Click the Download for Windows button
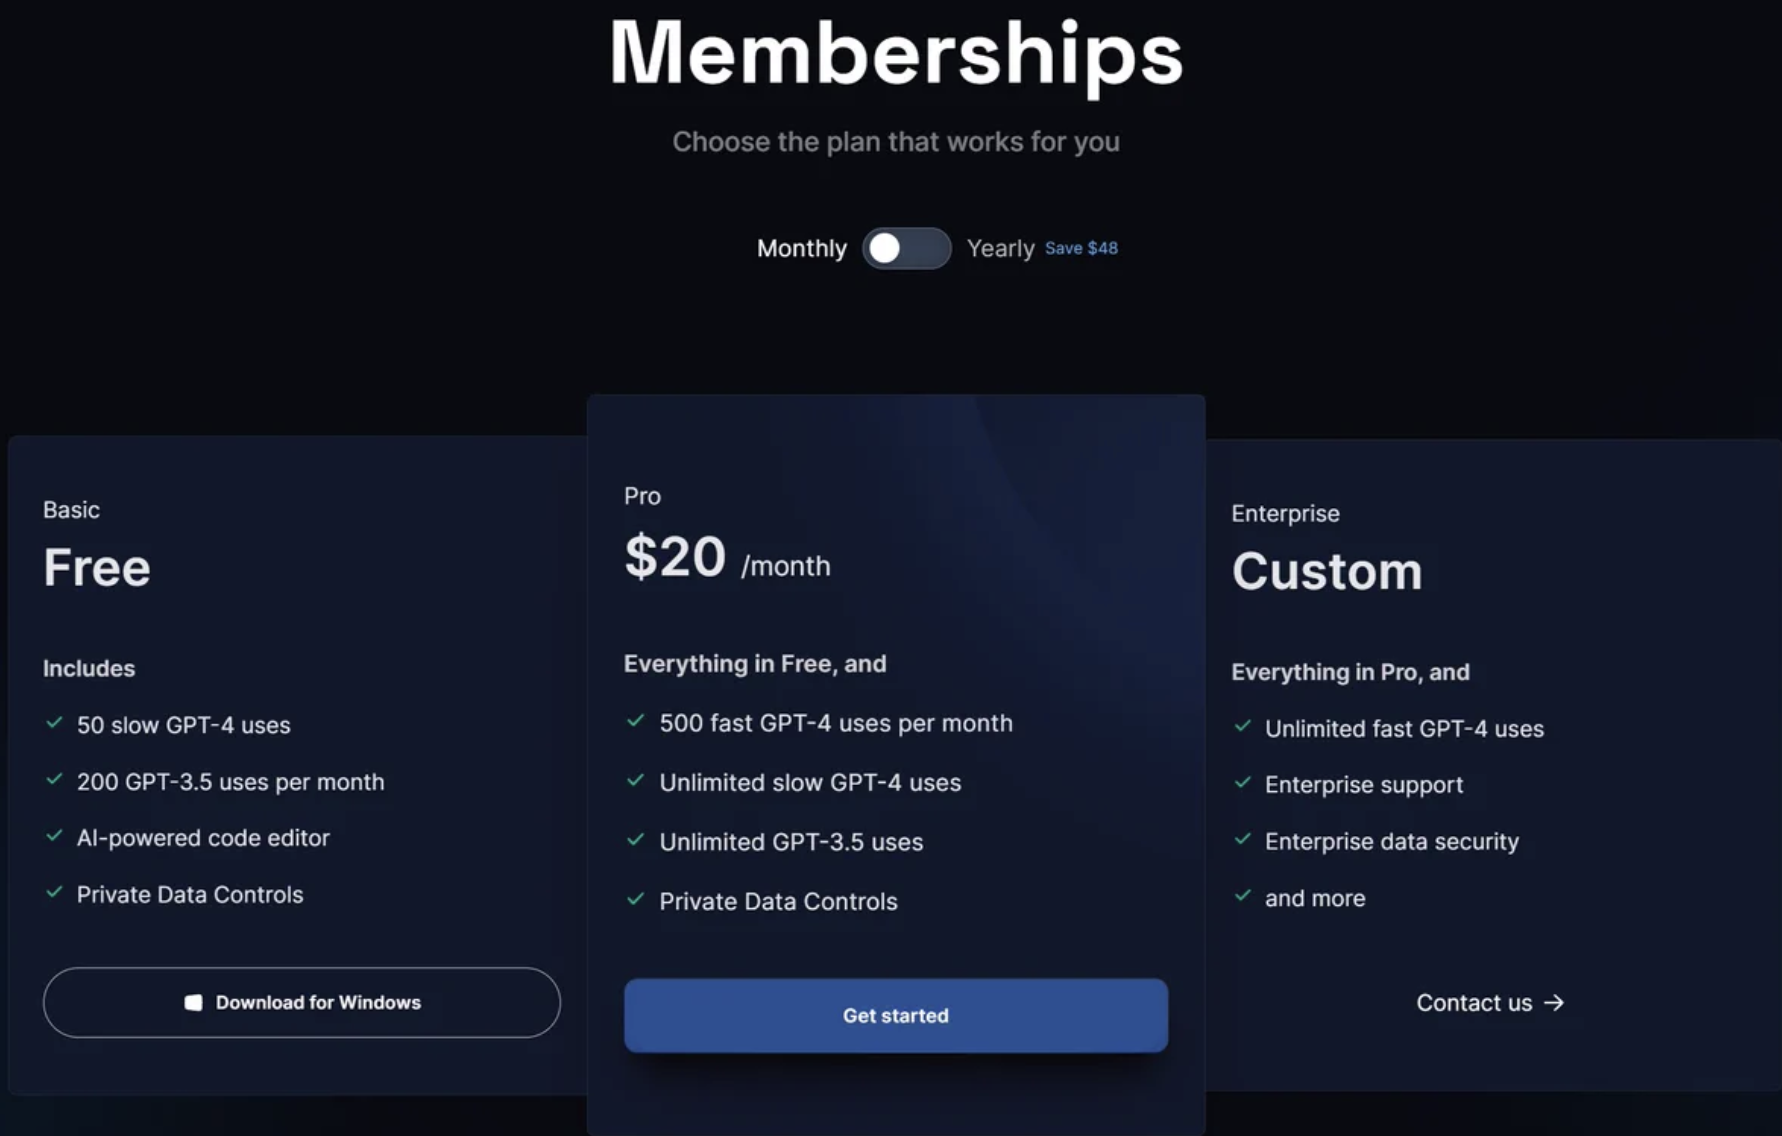This screenshot has height=1136, width=1782. pyautogui.click(x=301, y=1002)
